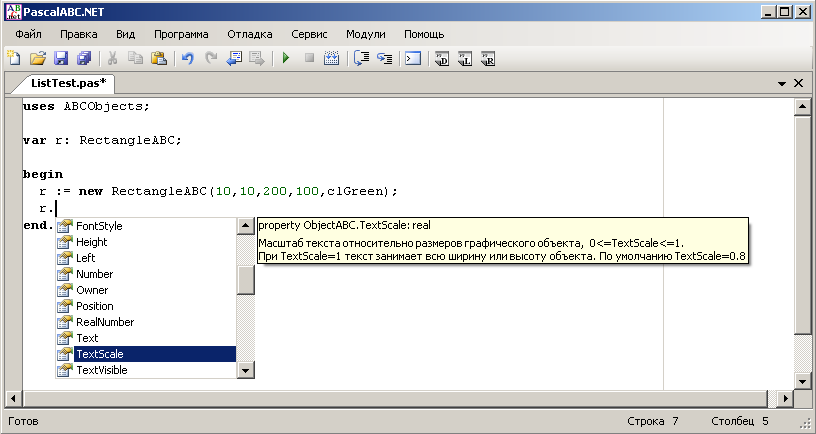
Task: Run the program with green arrow
Action: (x=286, y=58)
